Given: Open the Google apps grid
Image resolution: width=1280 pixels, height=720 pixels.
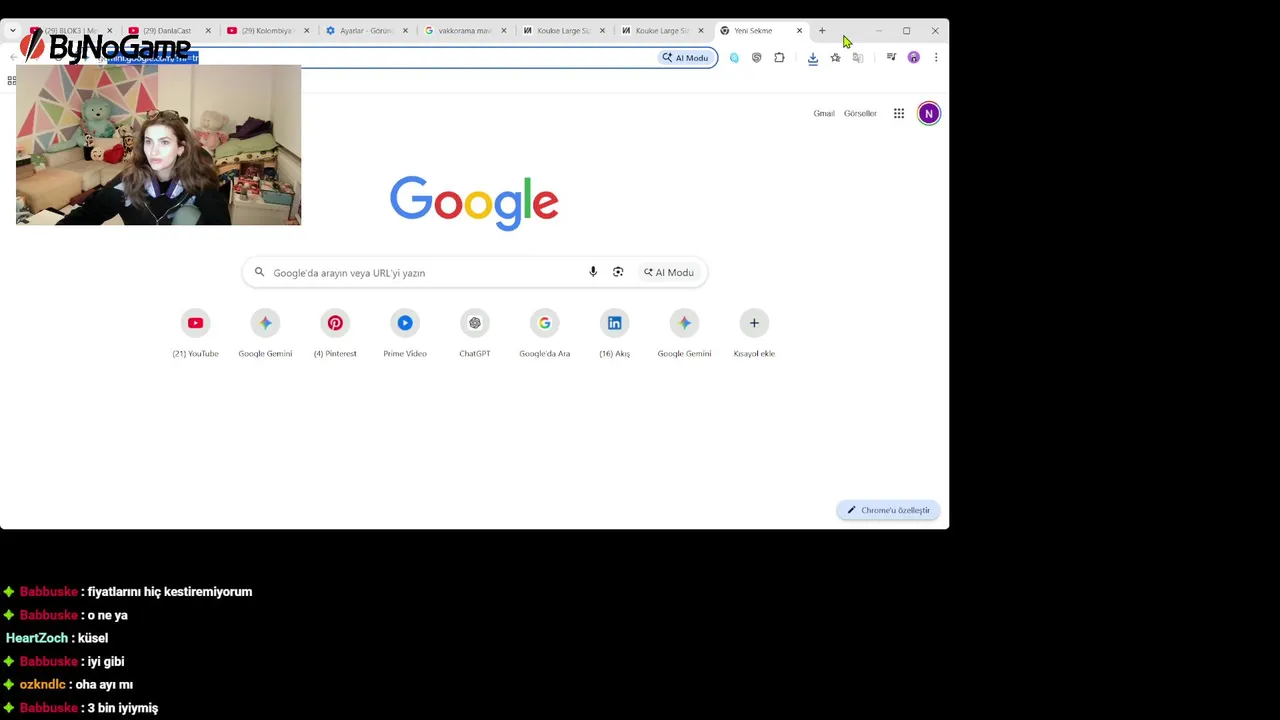Looking at the screenshot, I should click(899, 113).
